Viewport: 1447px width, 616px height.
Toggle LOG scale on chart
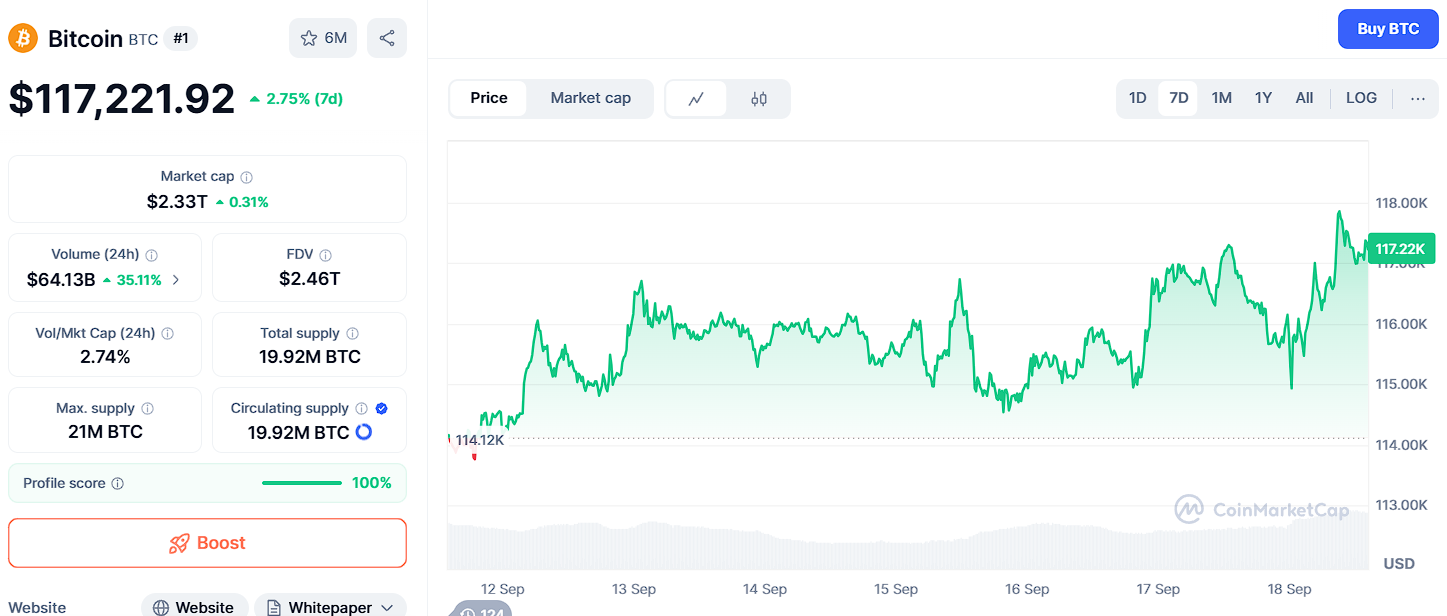tap(1361, 98)
